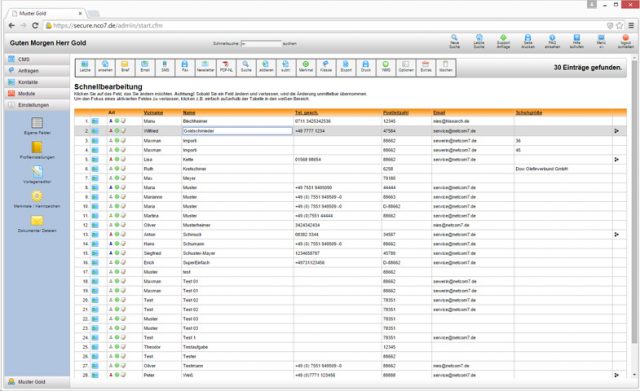Expand row arrow for Anton Schmuck

pos(616,234)
